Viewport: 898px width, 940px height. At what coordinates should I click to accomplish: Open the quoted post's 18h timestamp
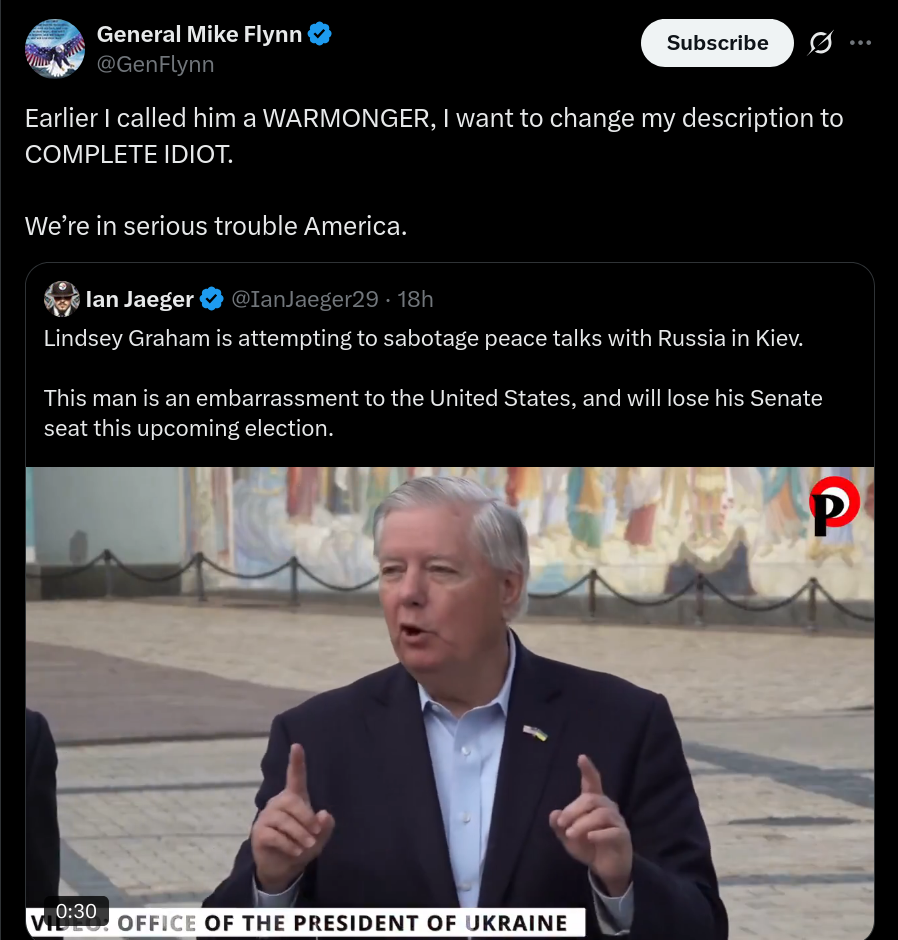(415, 299)
